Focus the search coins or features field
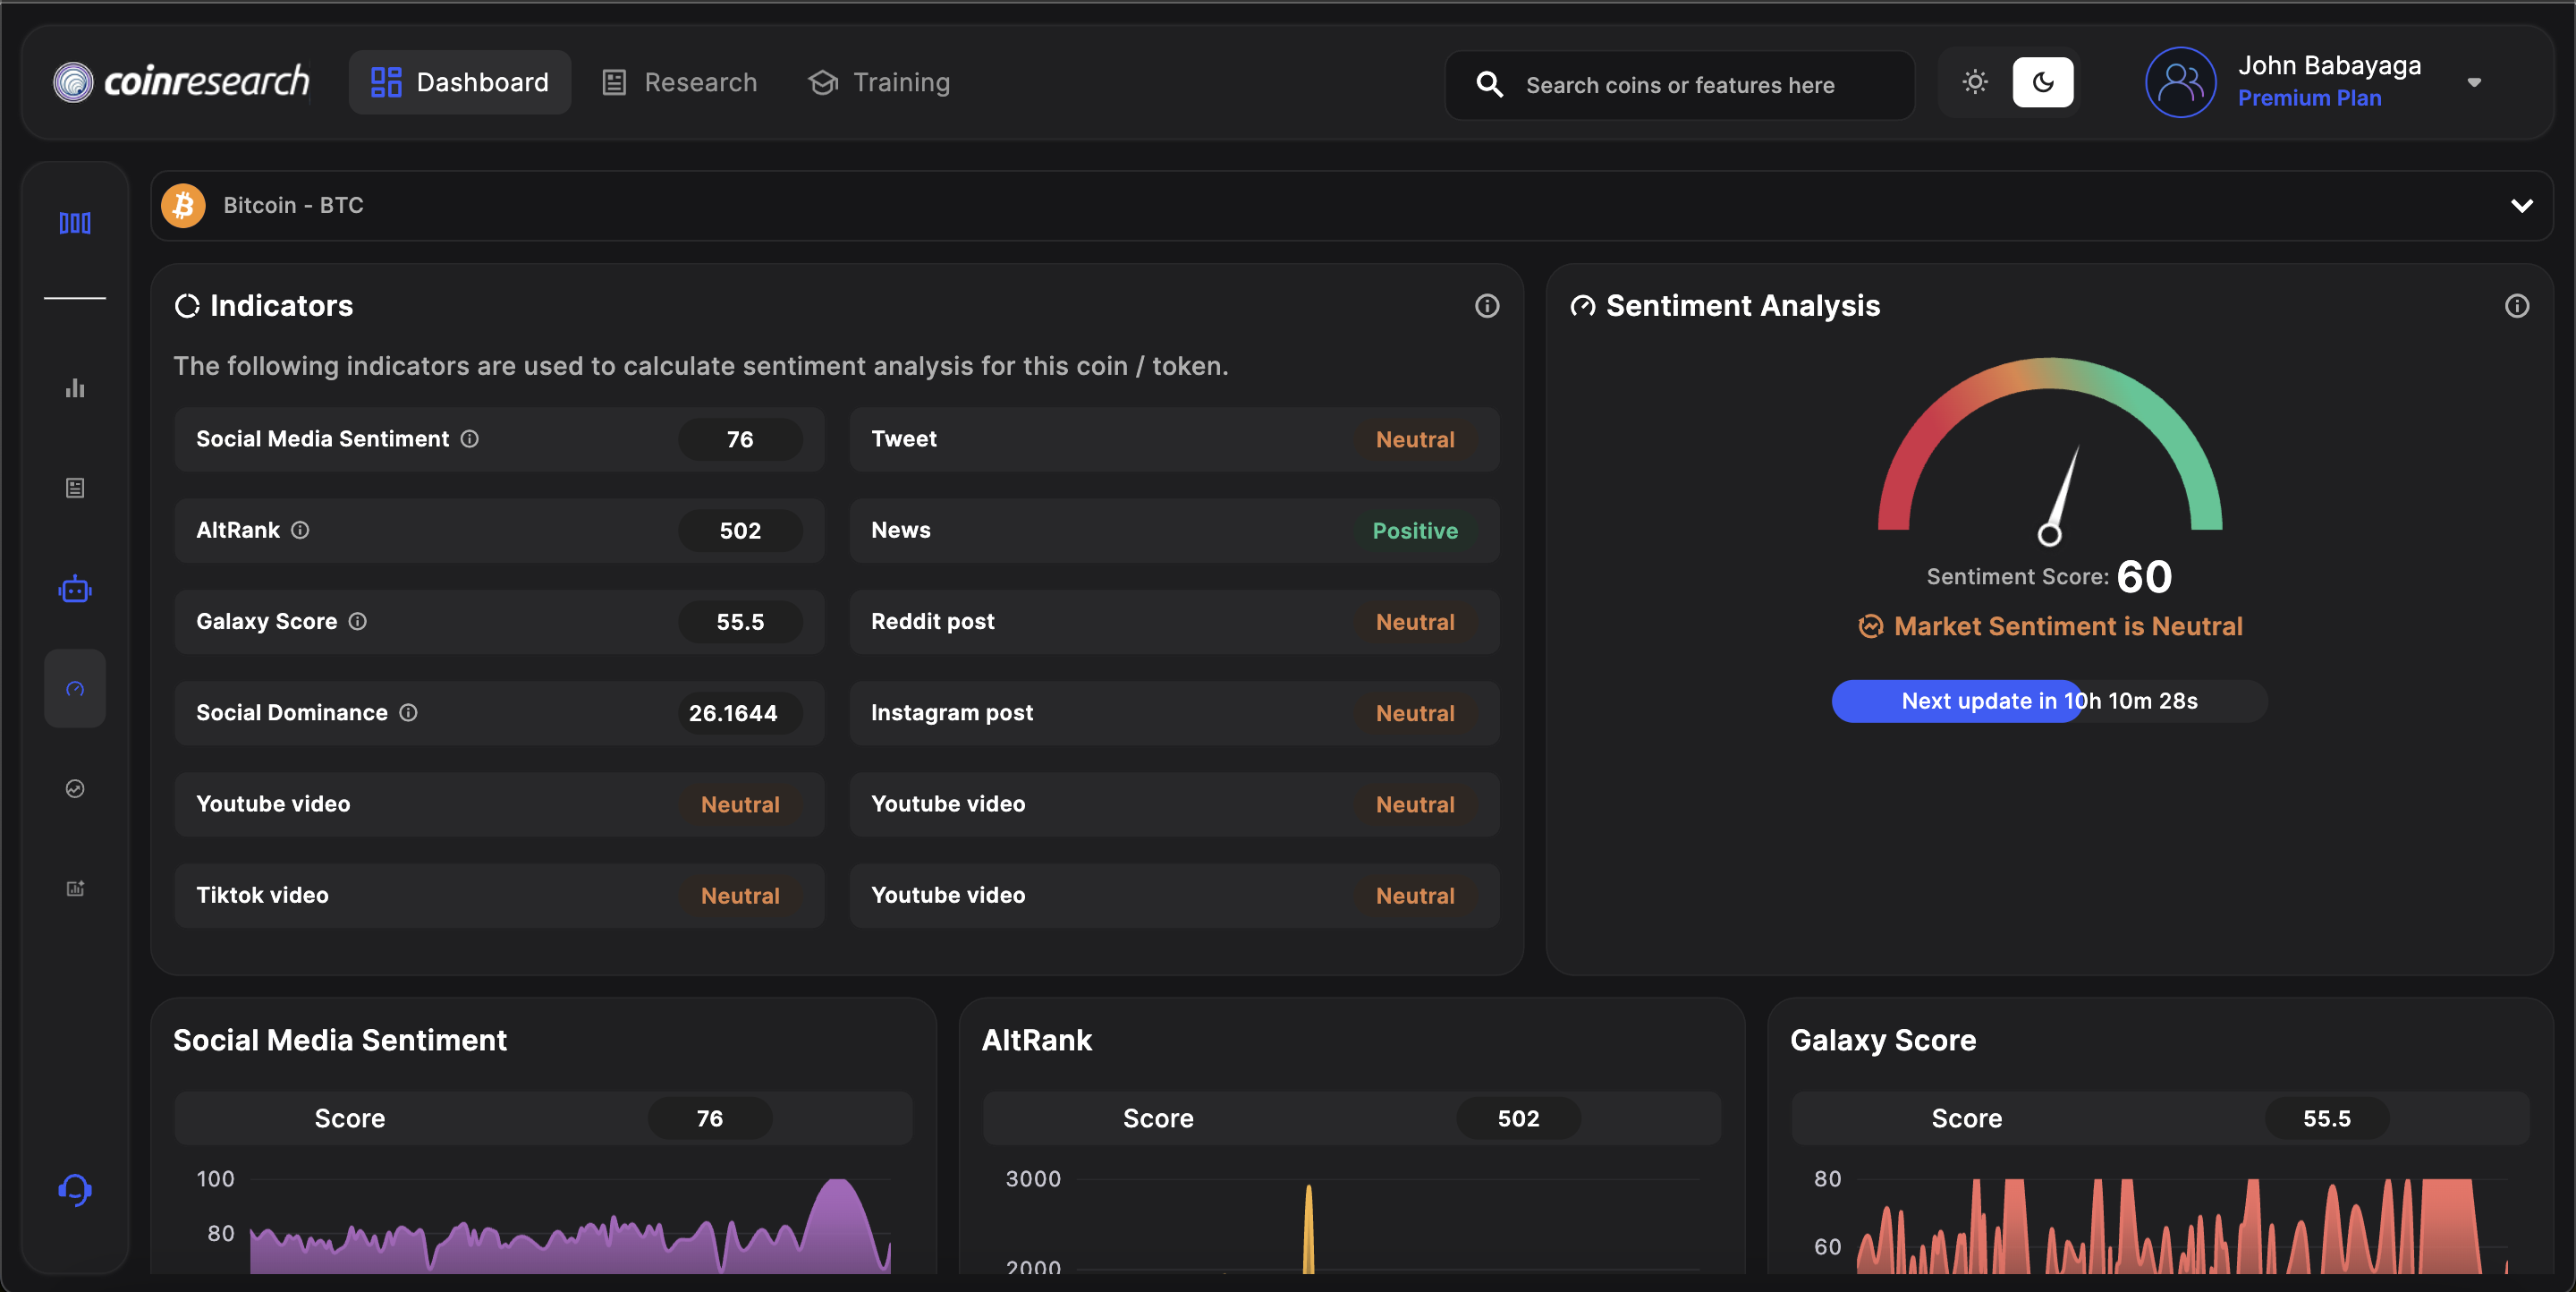This screenshot has height=1292, width=2576. [x=1679, y=85]
